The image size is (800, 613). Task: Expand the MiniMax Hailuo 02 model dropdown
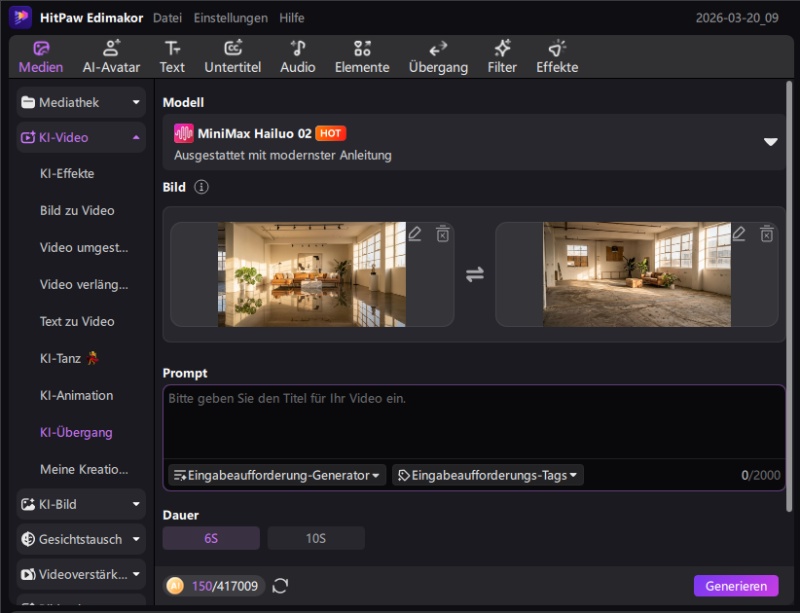pos(770,142)
